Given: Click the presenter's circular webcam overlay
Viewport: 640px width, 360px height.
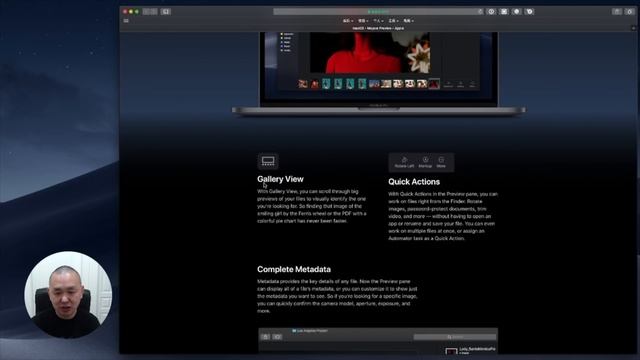Looking at the screenshot, I should click(x=68, y=294).
